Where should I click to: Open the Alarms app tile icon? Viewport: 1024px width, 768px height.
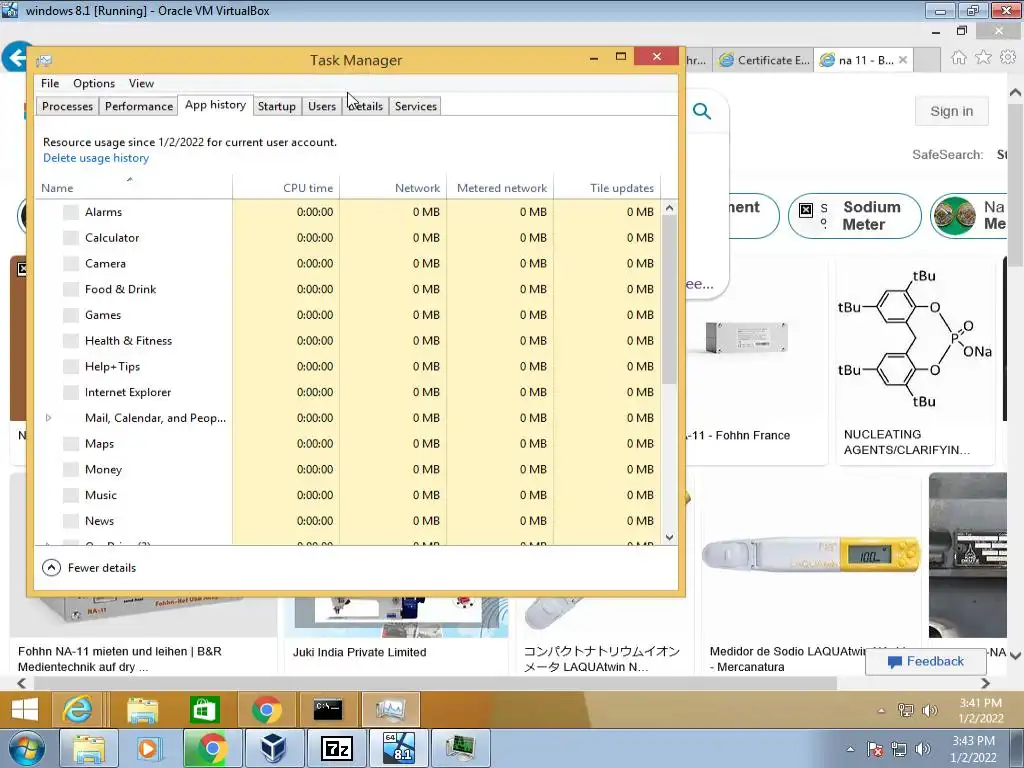pyautogui.click(x=71, y=212)
